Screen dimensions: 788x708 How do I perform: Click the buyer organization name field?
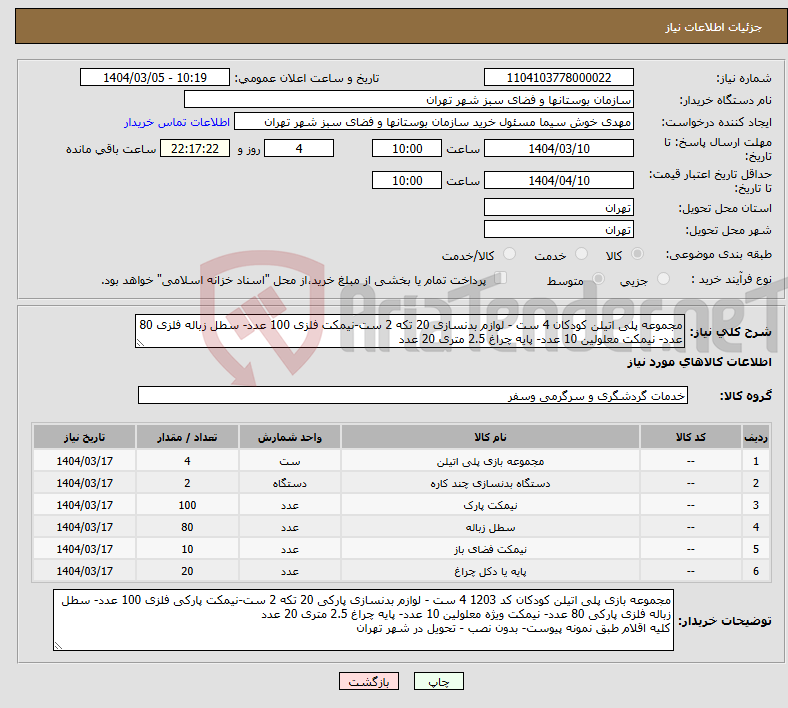point(409,99)
